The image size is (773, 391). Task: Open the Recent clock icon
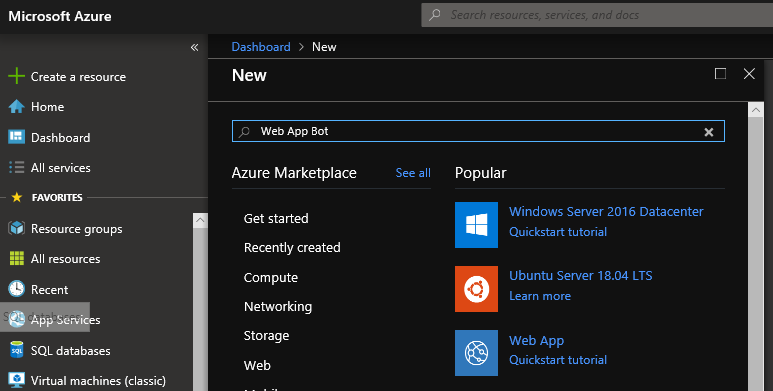(16, 289)
